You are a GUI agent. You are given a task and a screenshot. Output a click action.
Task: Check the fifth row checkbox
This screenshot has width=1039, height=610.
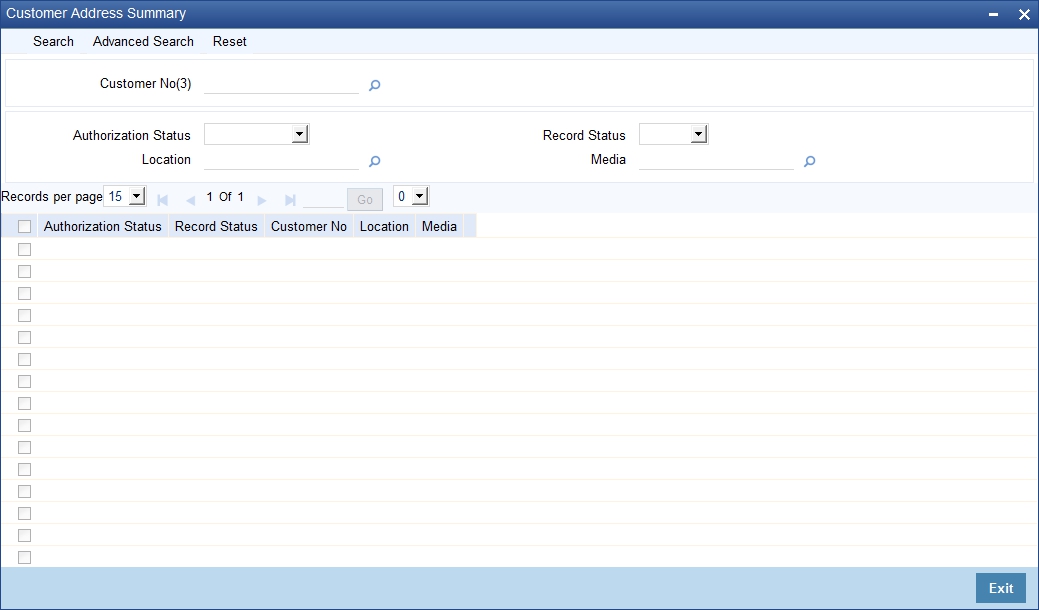tap(25, 337)
